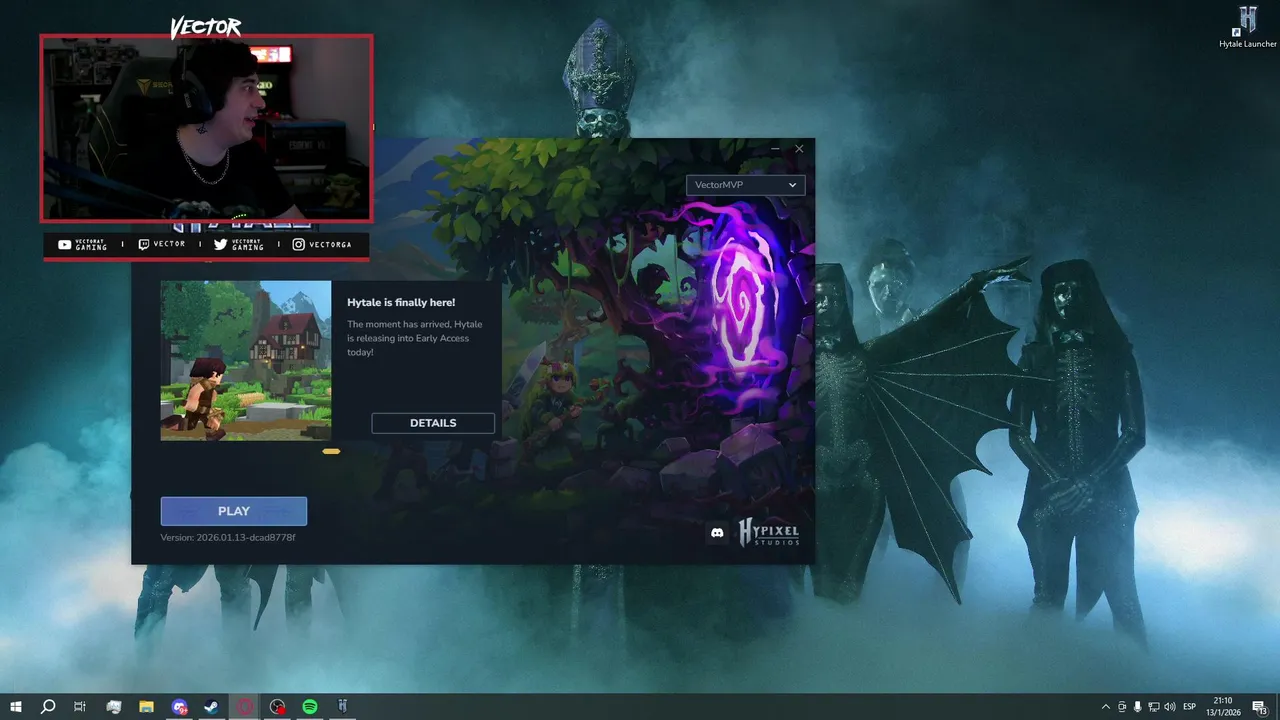Image resolution: width=1280 pixels, height=720 pixels.
Task: Open the Windows Start menu
Action: point(16,707)
